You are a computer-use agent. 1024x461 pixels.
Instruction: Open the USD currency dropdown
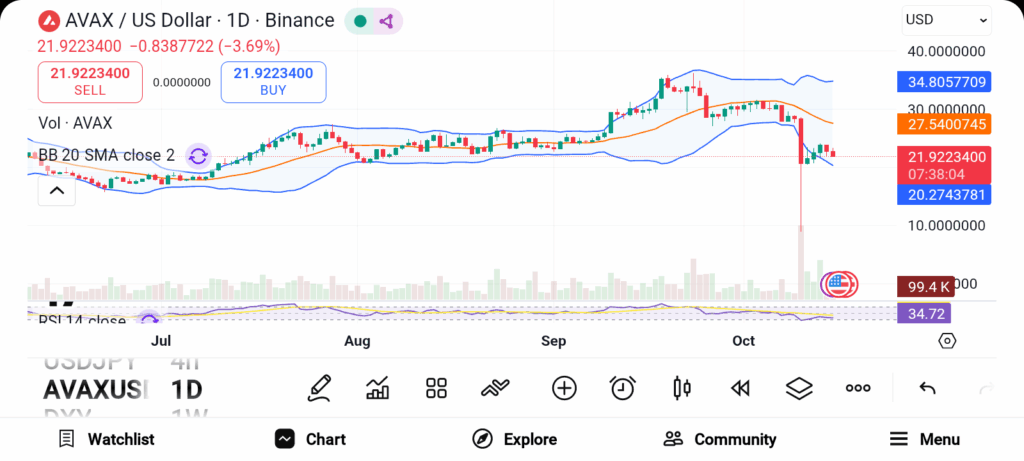point(946,20)
